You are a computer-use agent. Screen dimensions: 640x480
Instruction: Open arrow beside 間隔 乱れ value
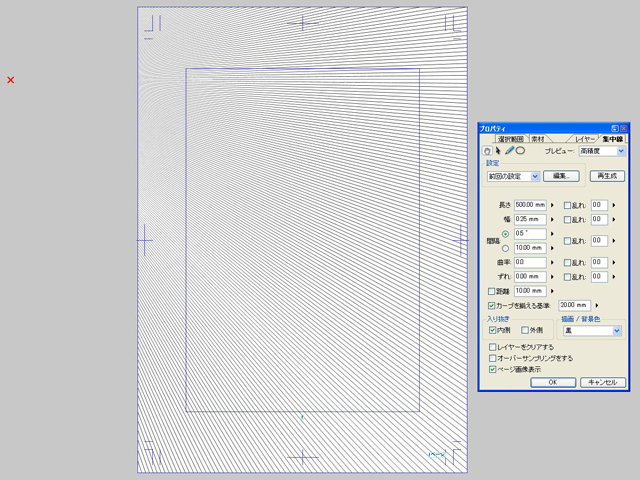[x=613, y=241]
